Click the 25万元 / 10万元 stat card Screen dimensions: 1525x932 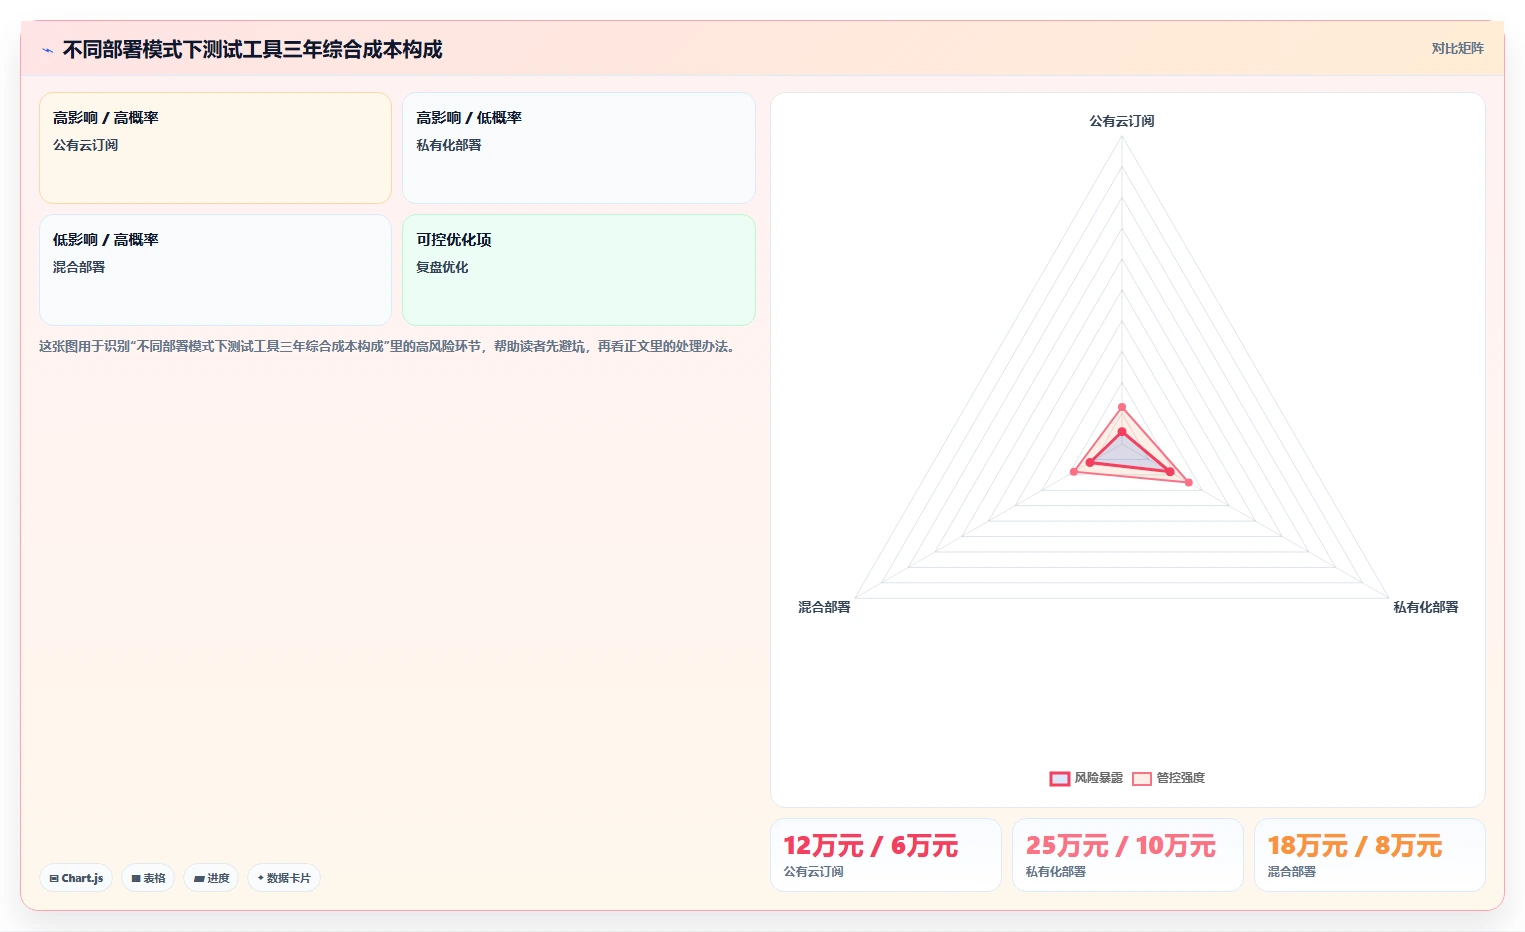(1128, 855)
